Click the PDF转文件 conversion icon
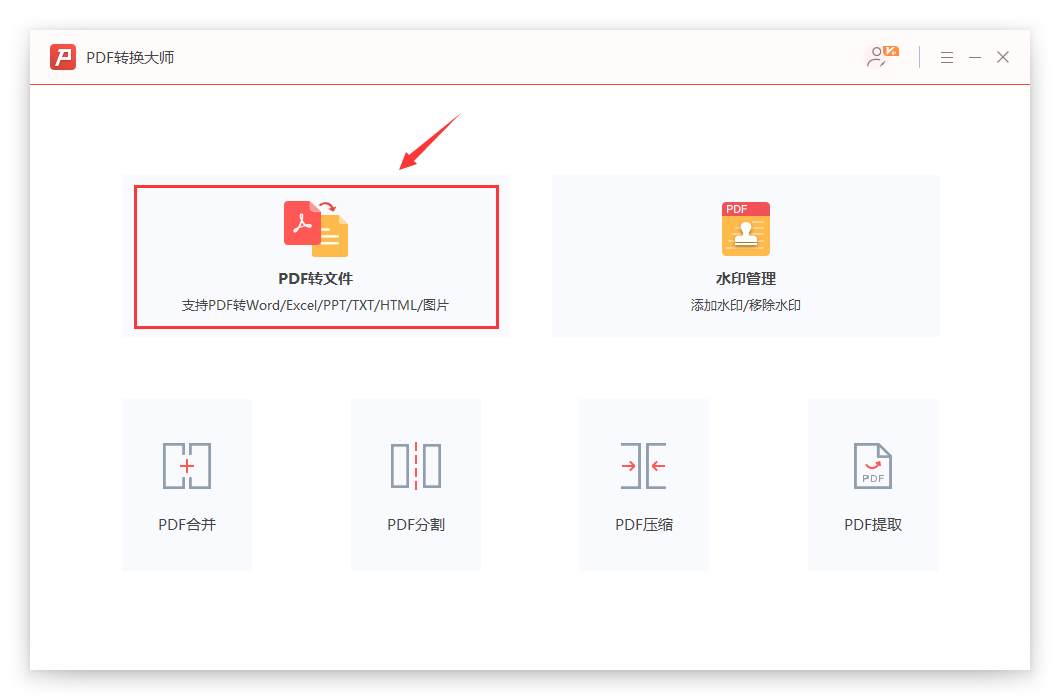Screen dimensions: 1060x700 click(x=316, y=228)
